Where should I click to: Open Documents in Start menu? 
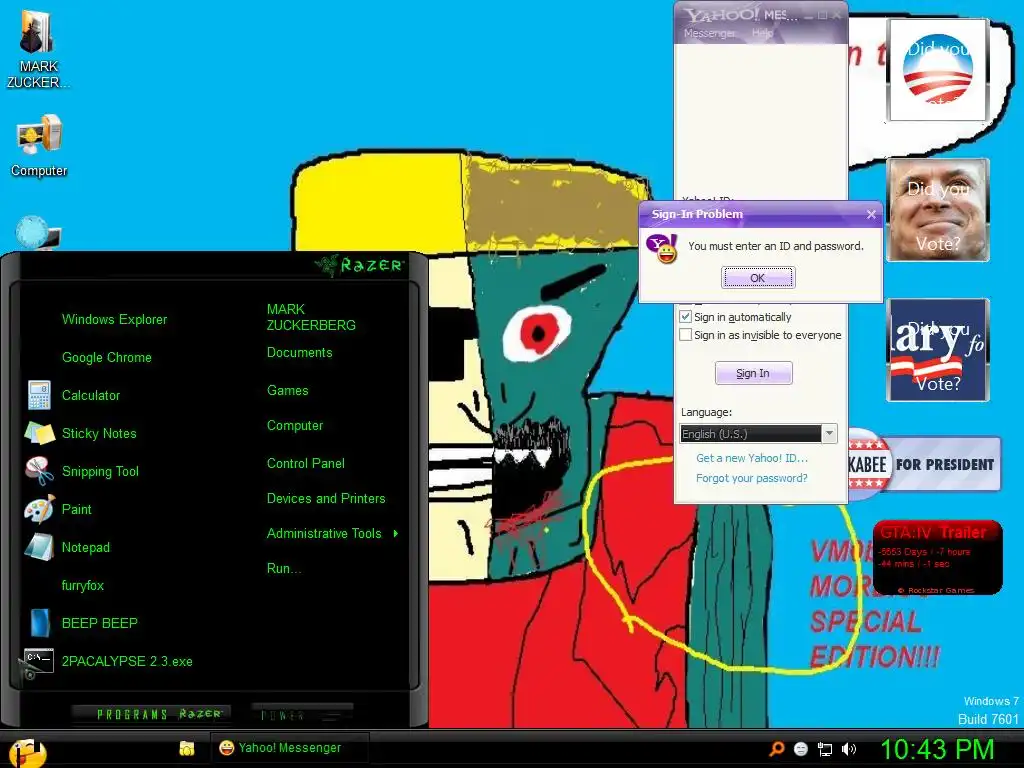(299, 353)
